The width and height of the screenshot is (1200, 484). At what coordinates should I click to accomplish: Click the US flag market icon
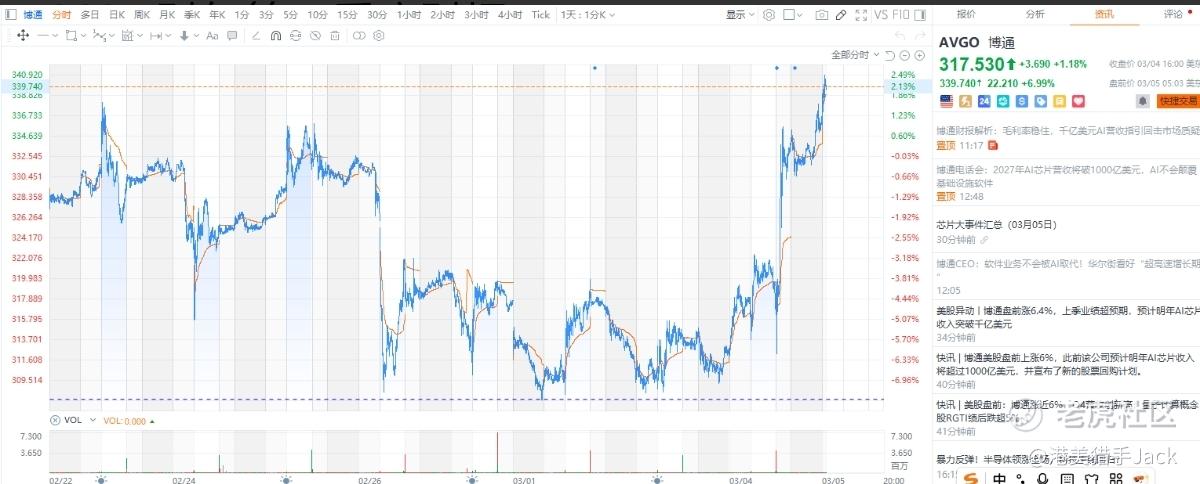click(946, 101)
